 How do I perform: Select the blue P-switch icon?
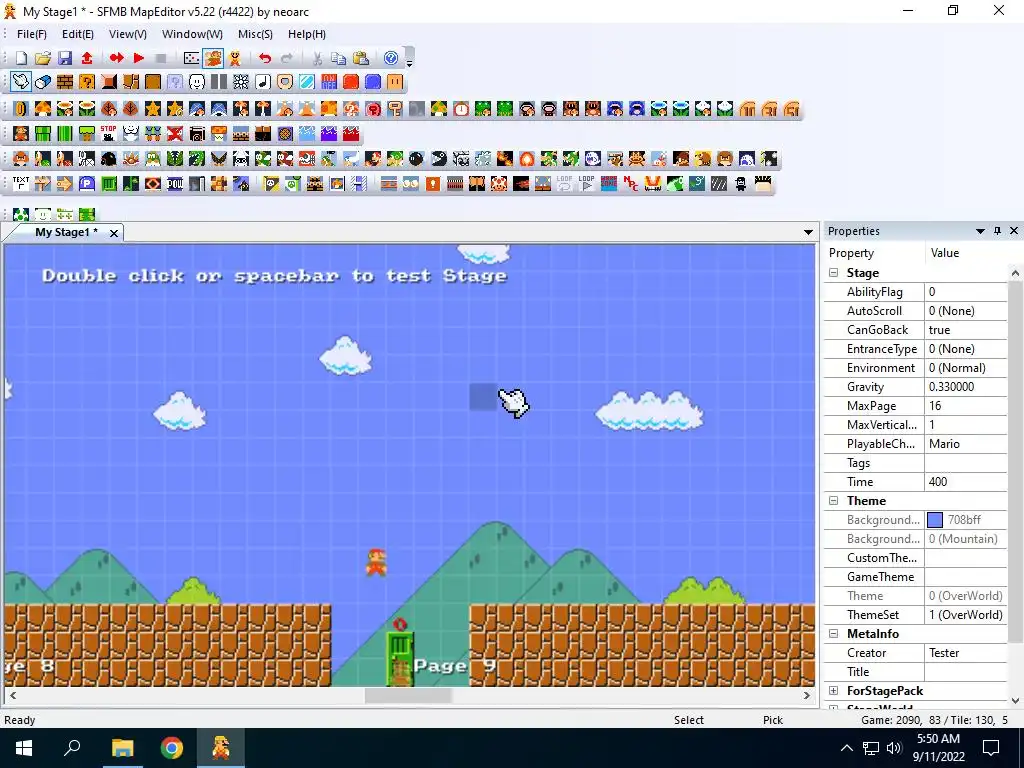[x=86, y=184]
